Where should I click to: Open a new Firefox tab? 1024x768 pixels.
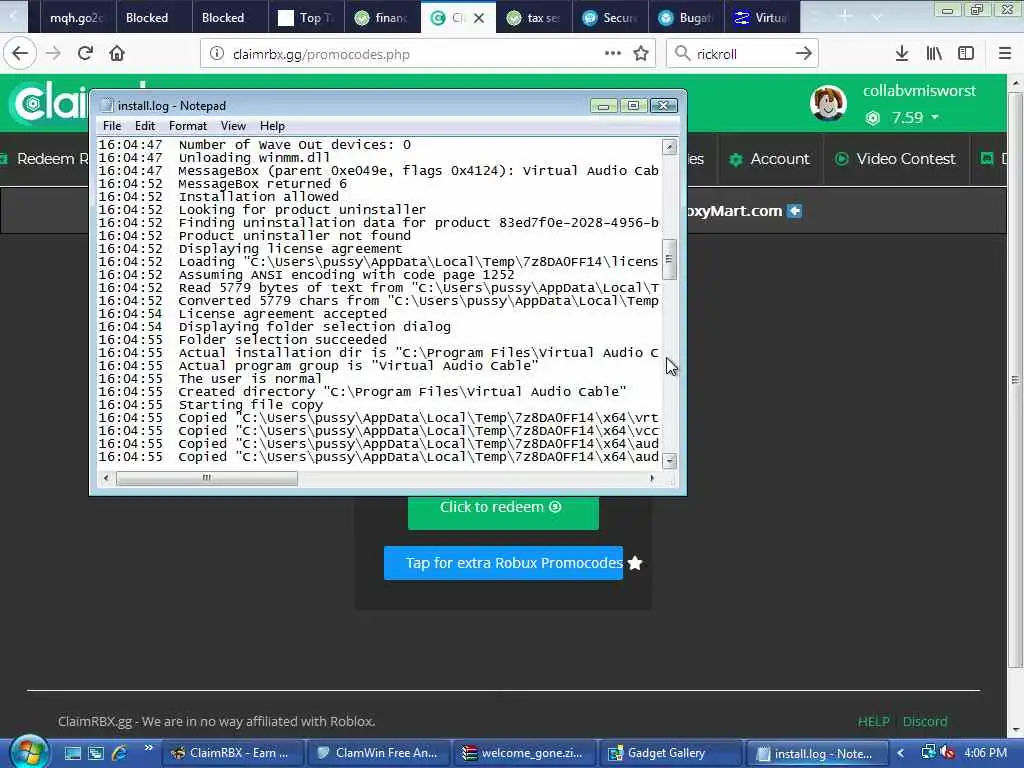[845, 17]
